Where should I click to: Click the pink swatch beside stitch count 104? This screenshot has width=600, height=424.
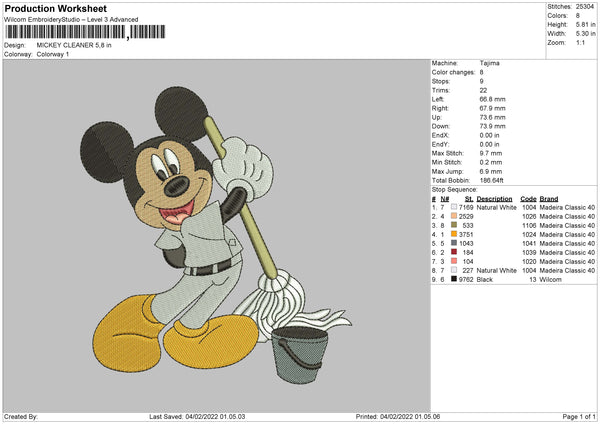pyautogui.click(x=454, y=261)
